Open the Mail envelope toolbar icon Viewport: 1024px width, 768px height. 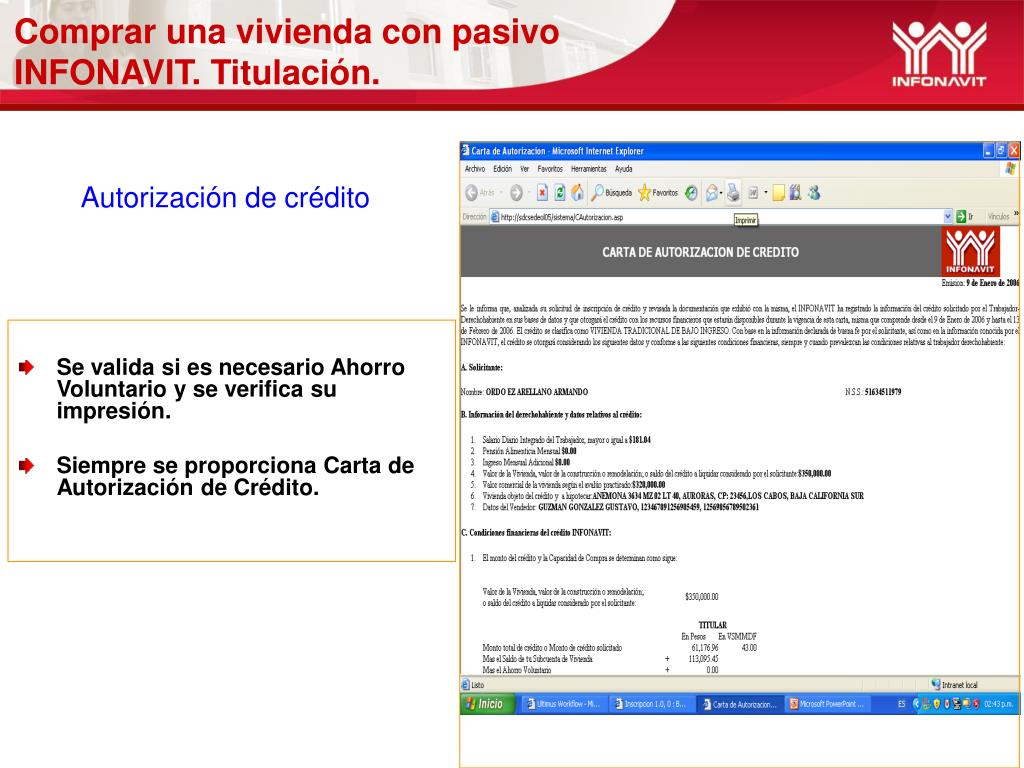tap(711, 193)
